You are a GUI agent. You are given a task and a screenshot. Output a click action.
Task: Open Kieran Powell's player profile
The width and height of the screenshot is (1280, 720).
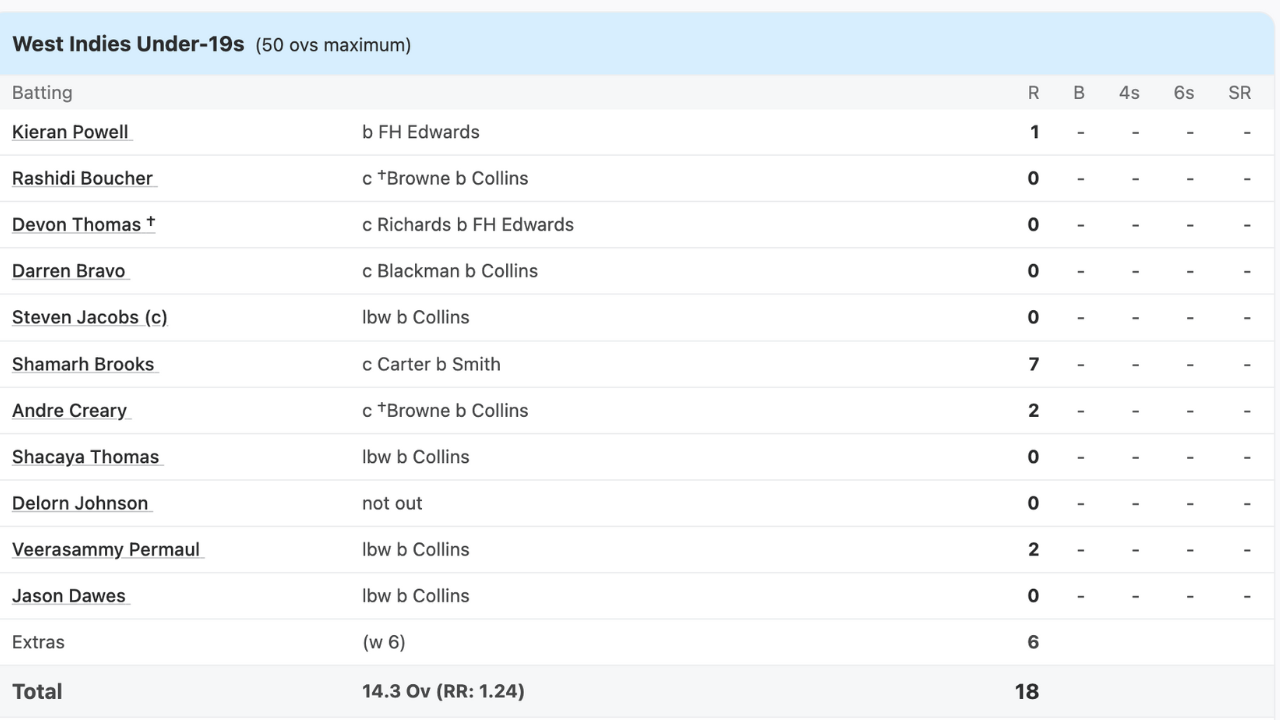(70, 132)
